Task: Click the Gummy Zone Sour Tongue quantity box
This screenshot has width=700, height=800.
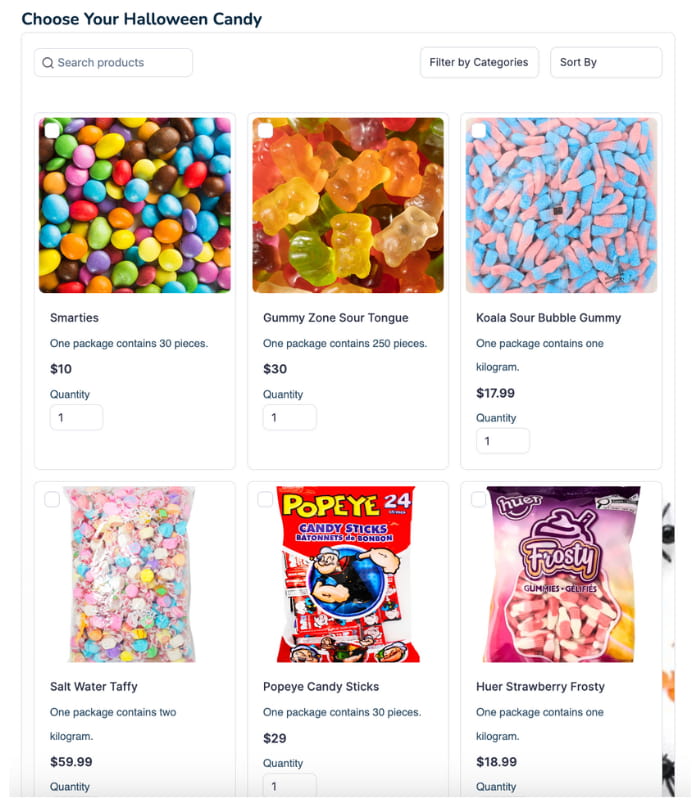Action: click(x=290, y=417)
